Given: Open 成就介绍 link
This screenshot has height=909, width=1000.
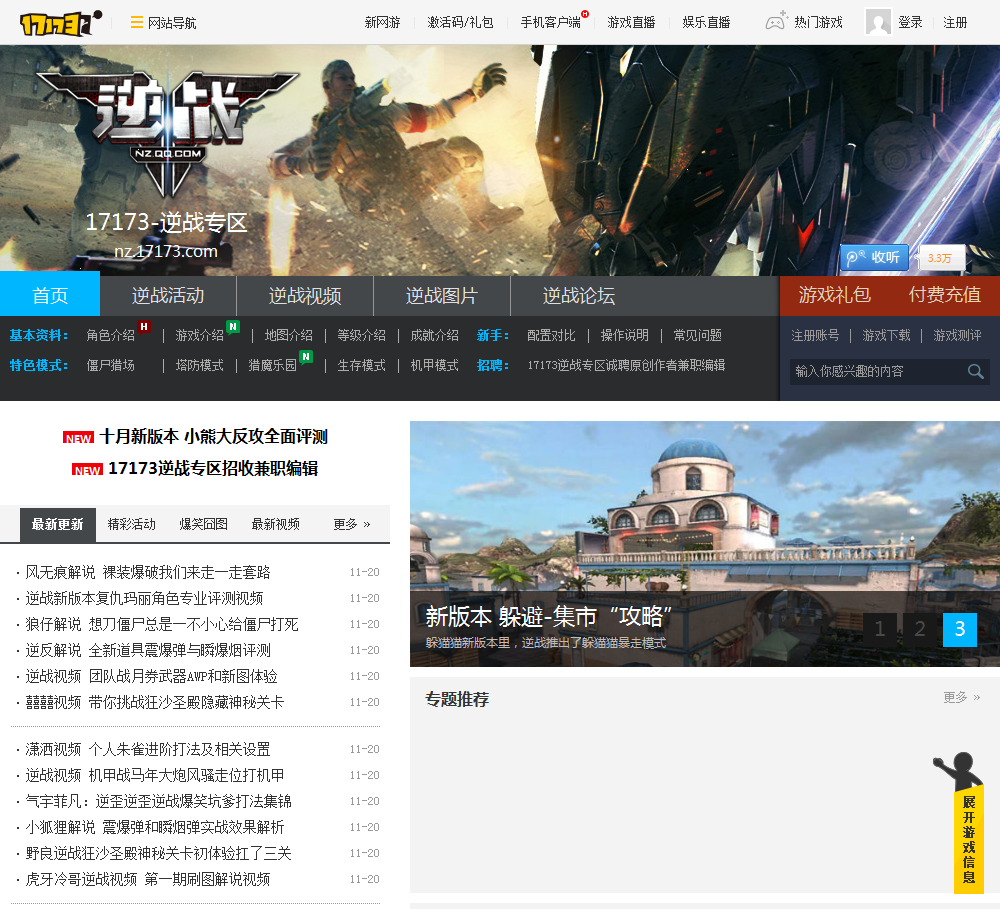Looking at the screenshot, I should [434, 335].
